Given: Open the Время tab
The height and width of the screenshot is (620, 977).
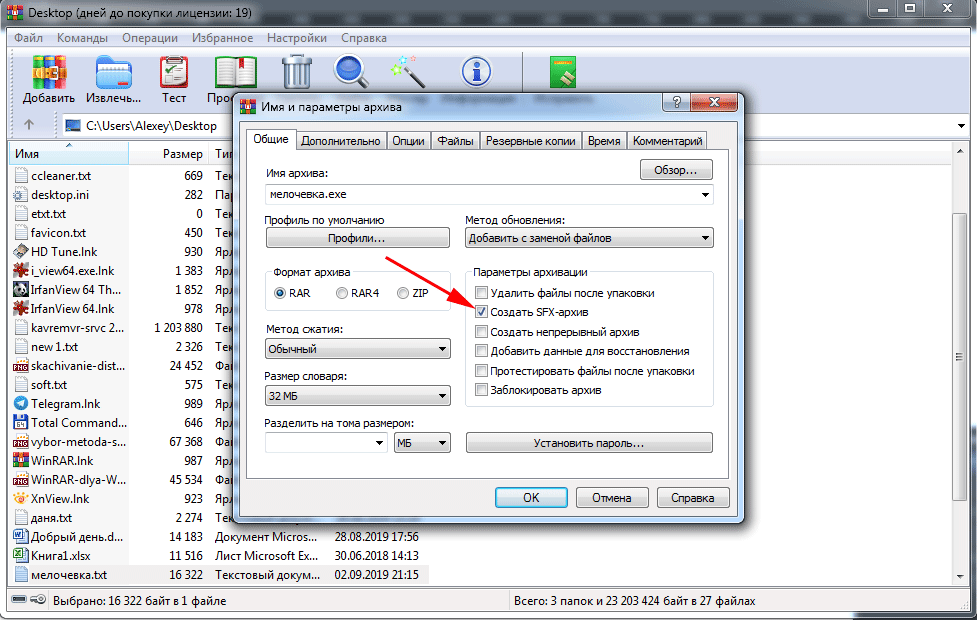Looking at the screenshot, I should (x=604, y=141).
